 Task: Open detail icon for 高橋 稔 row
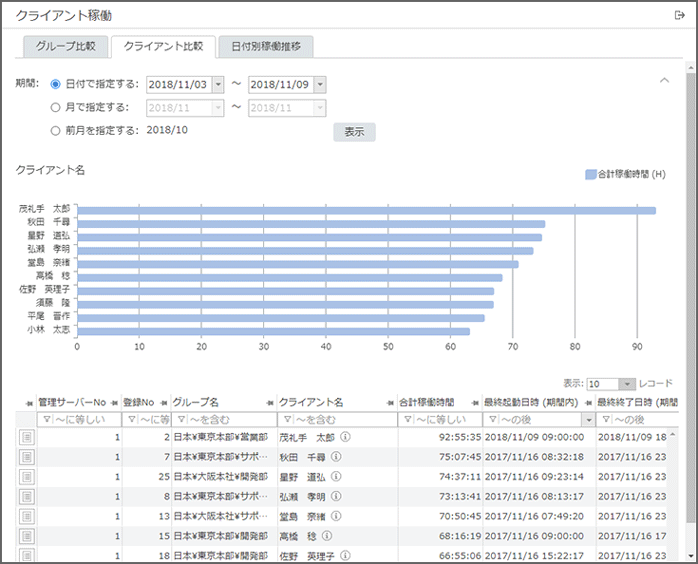click(x=27, y=536)
